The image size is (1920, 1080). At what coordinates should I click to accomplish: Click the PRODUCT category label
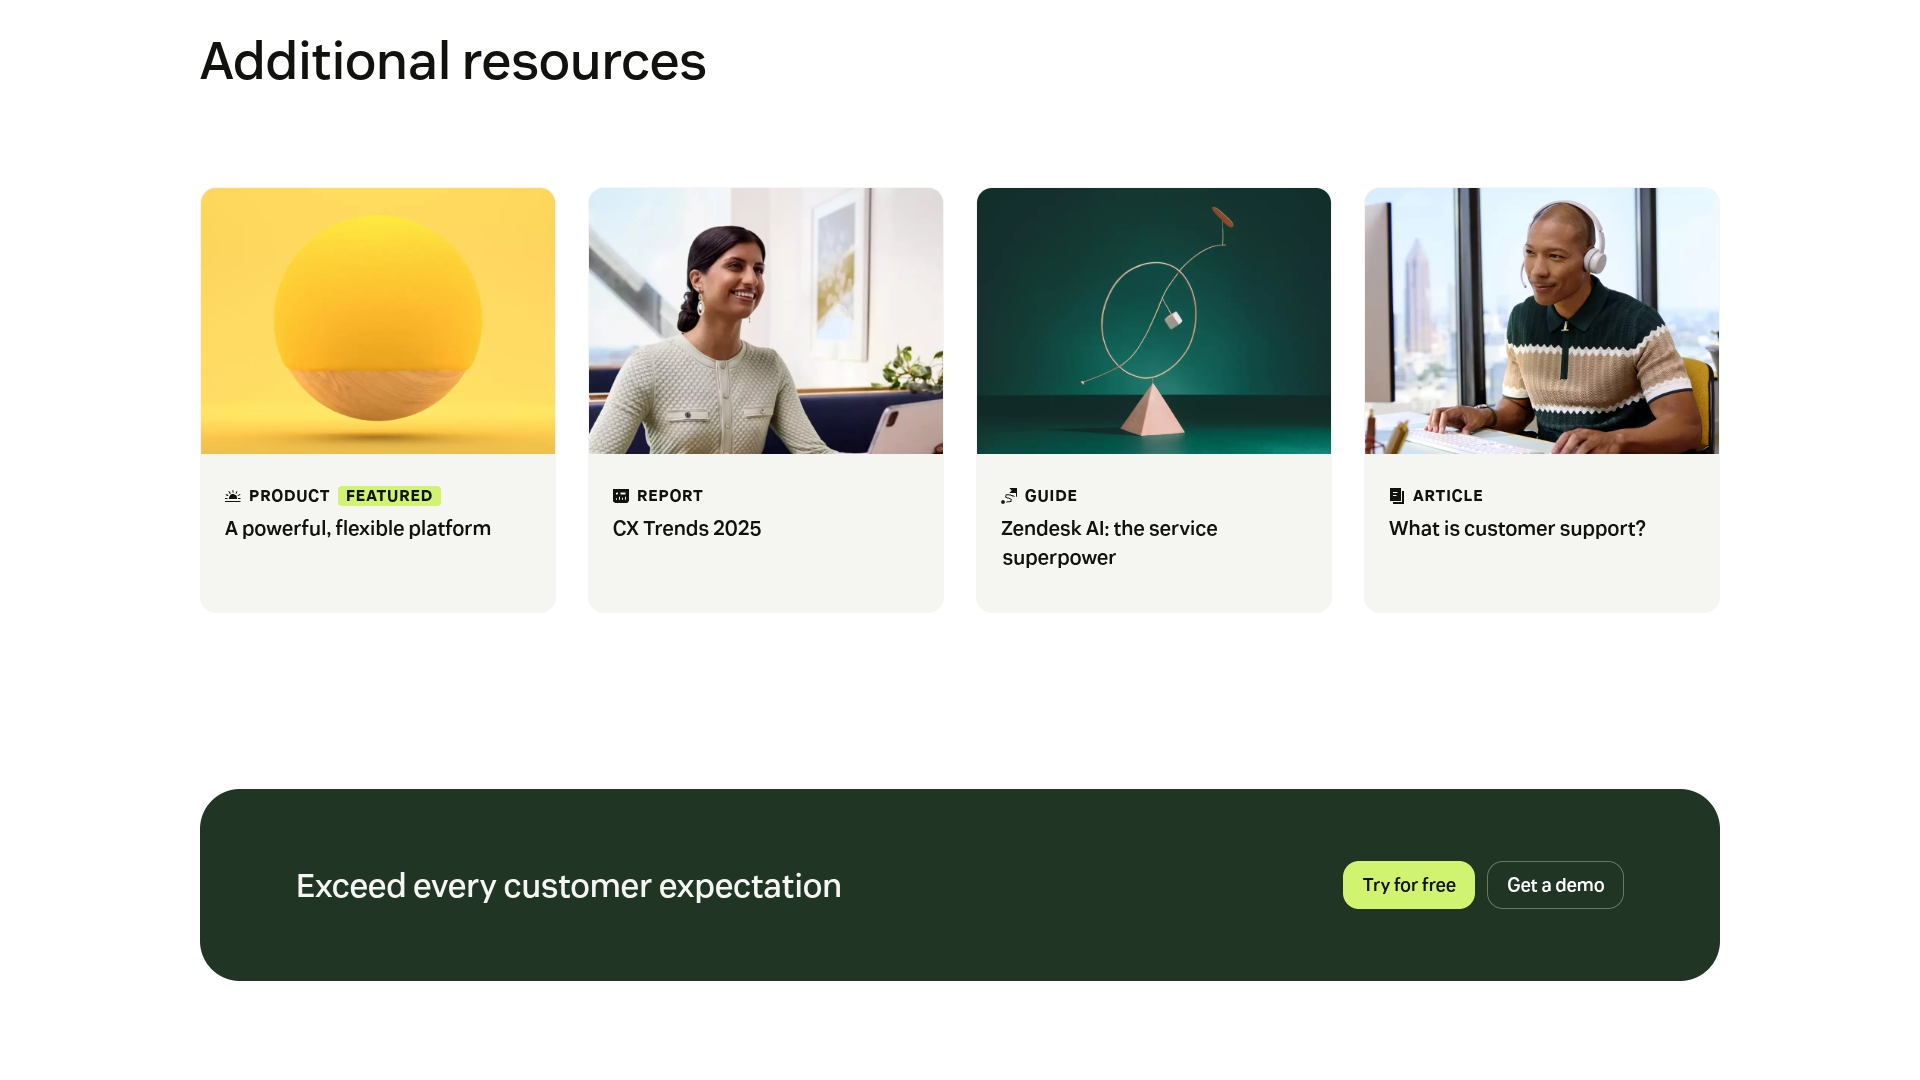click(289, 496)
